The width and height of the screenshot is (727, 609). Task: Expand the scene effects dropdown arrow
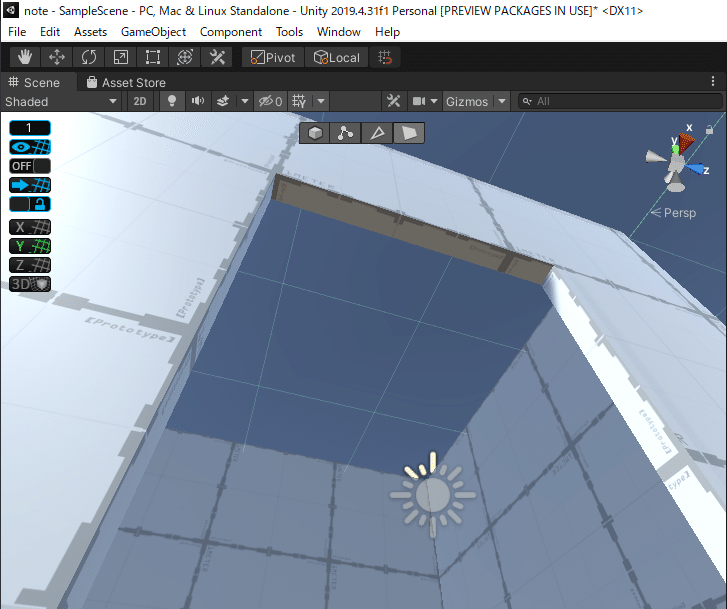[x=245, y=101]
